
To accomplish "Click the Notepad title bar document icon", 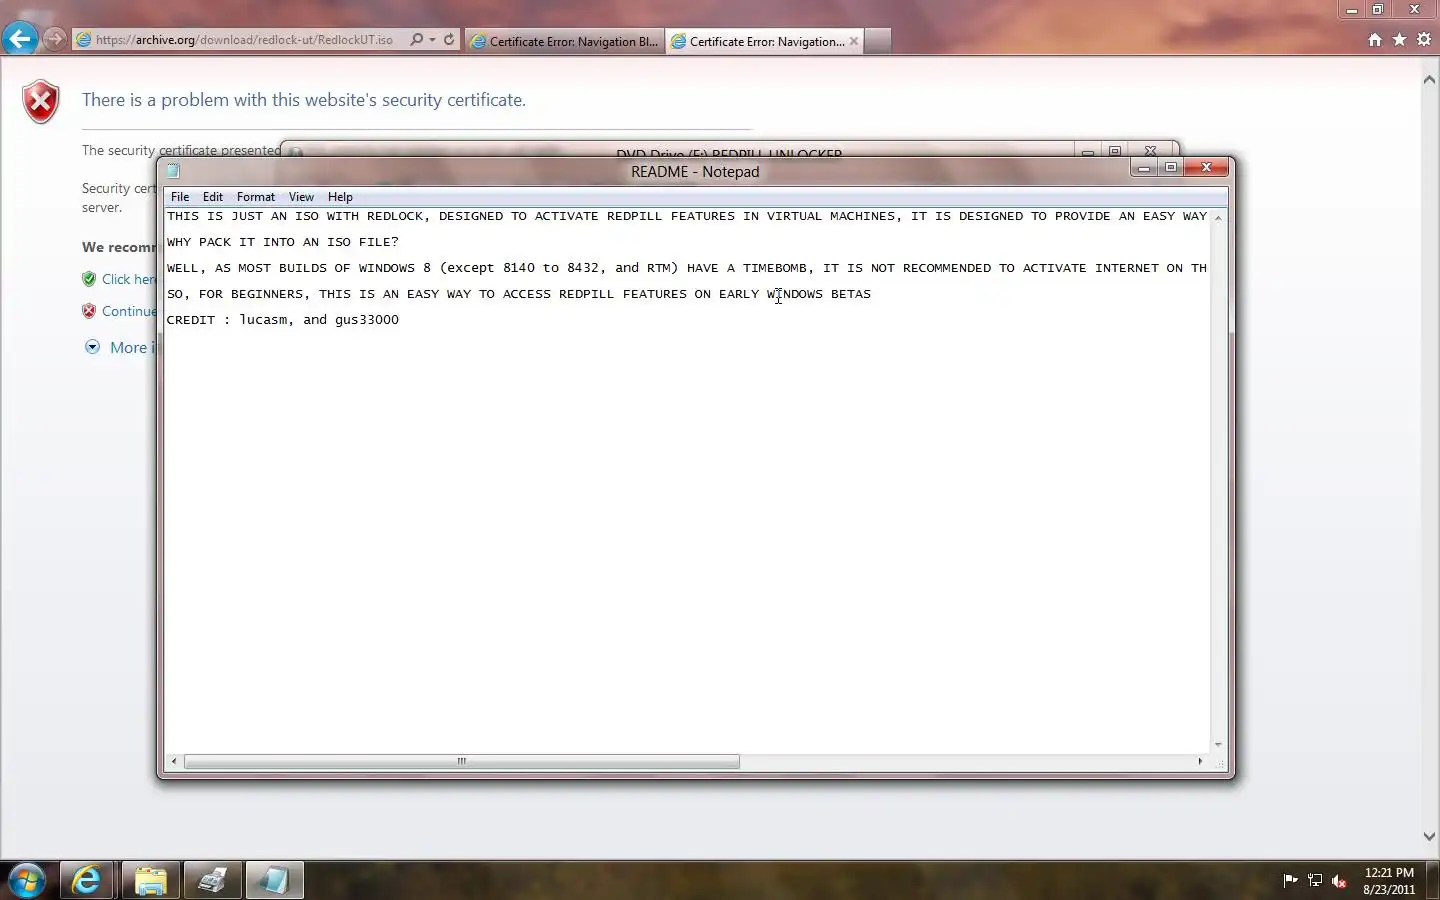I will [173, 171].
